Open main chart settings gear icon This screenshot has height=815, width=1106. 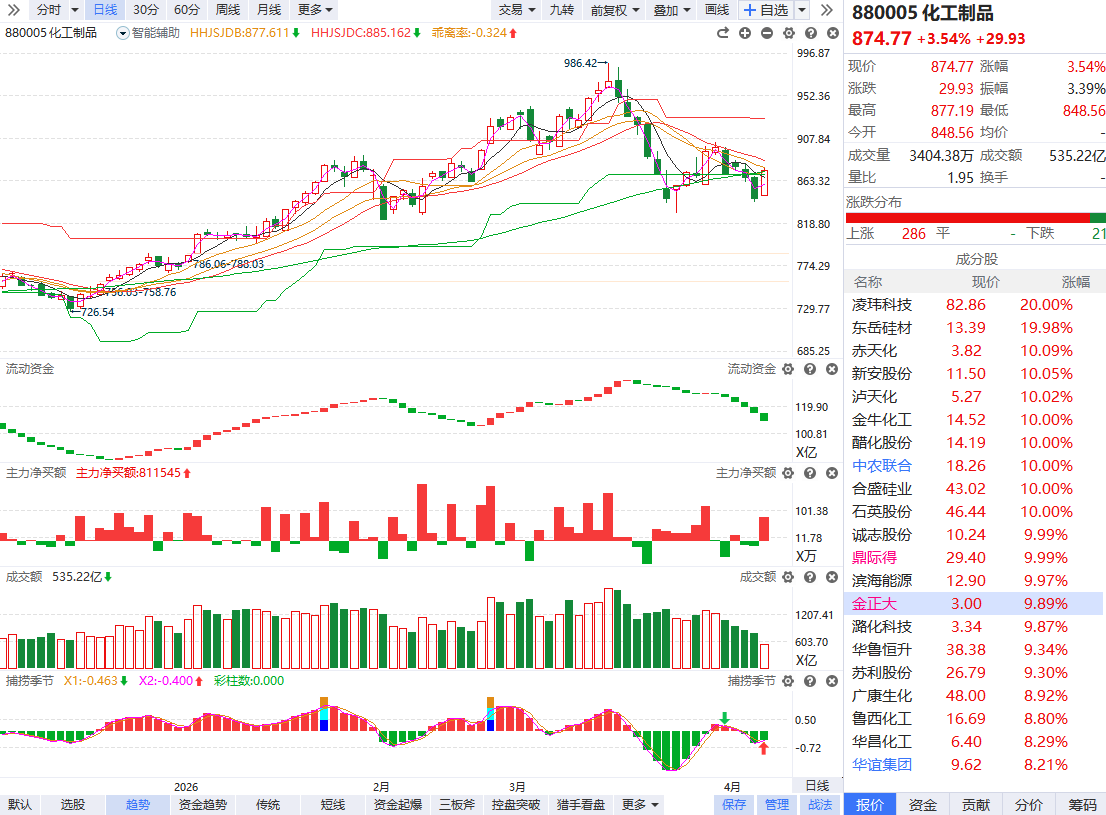(x=789, y=33)
